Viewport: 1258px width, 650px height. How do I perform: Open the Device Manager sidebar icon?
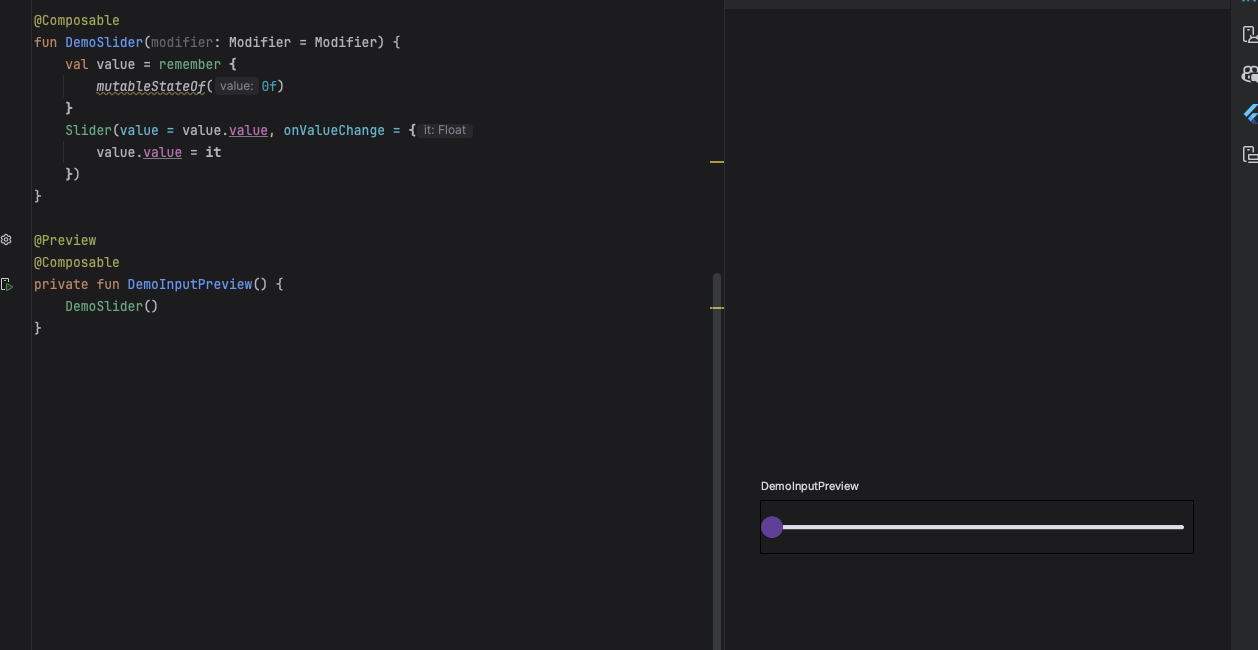point(1249,35)
